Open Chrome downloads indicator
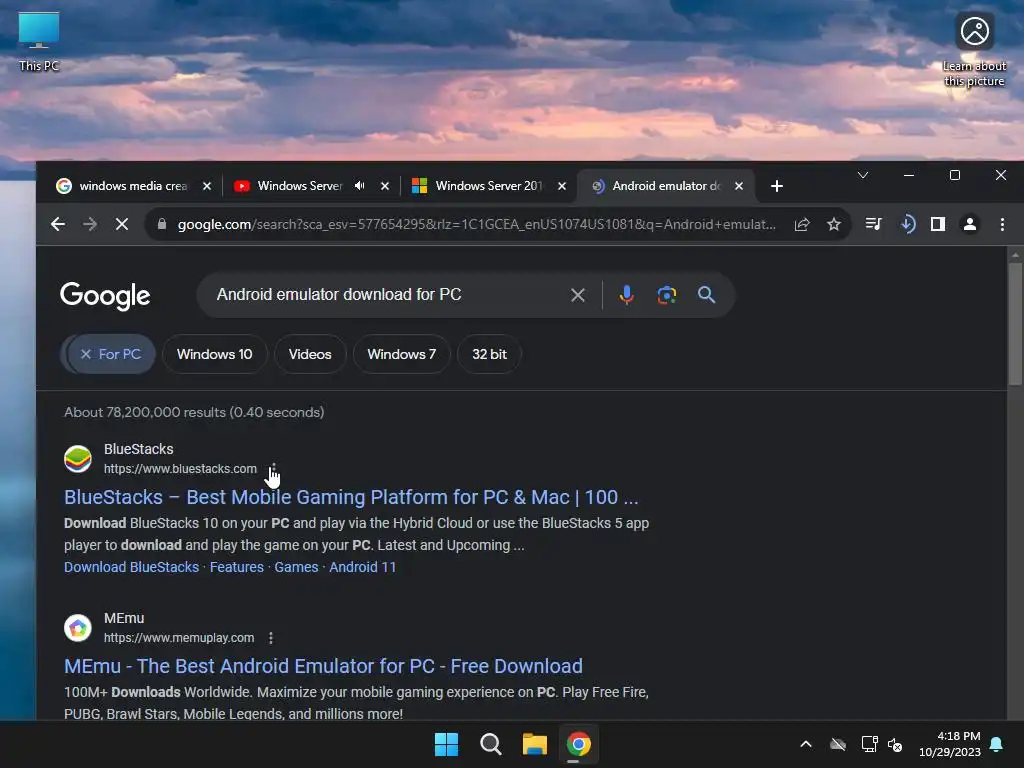 [906, 224]
